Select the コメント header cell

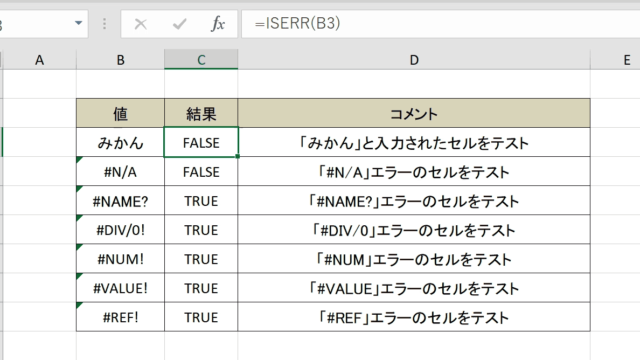pos(414,113)
